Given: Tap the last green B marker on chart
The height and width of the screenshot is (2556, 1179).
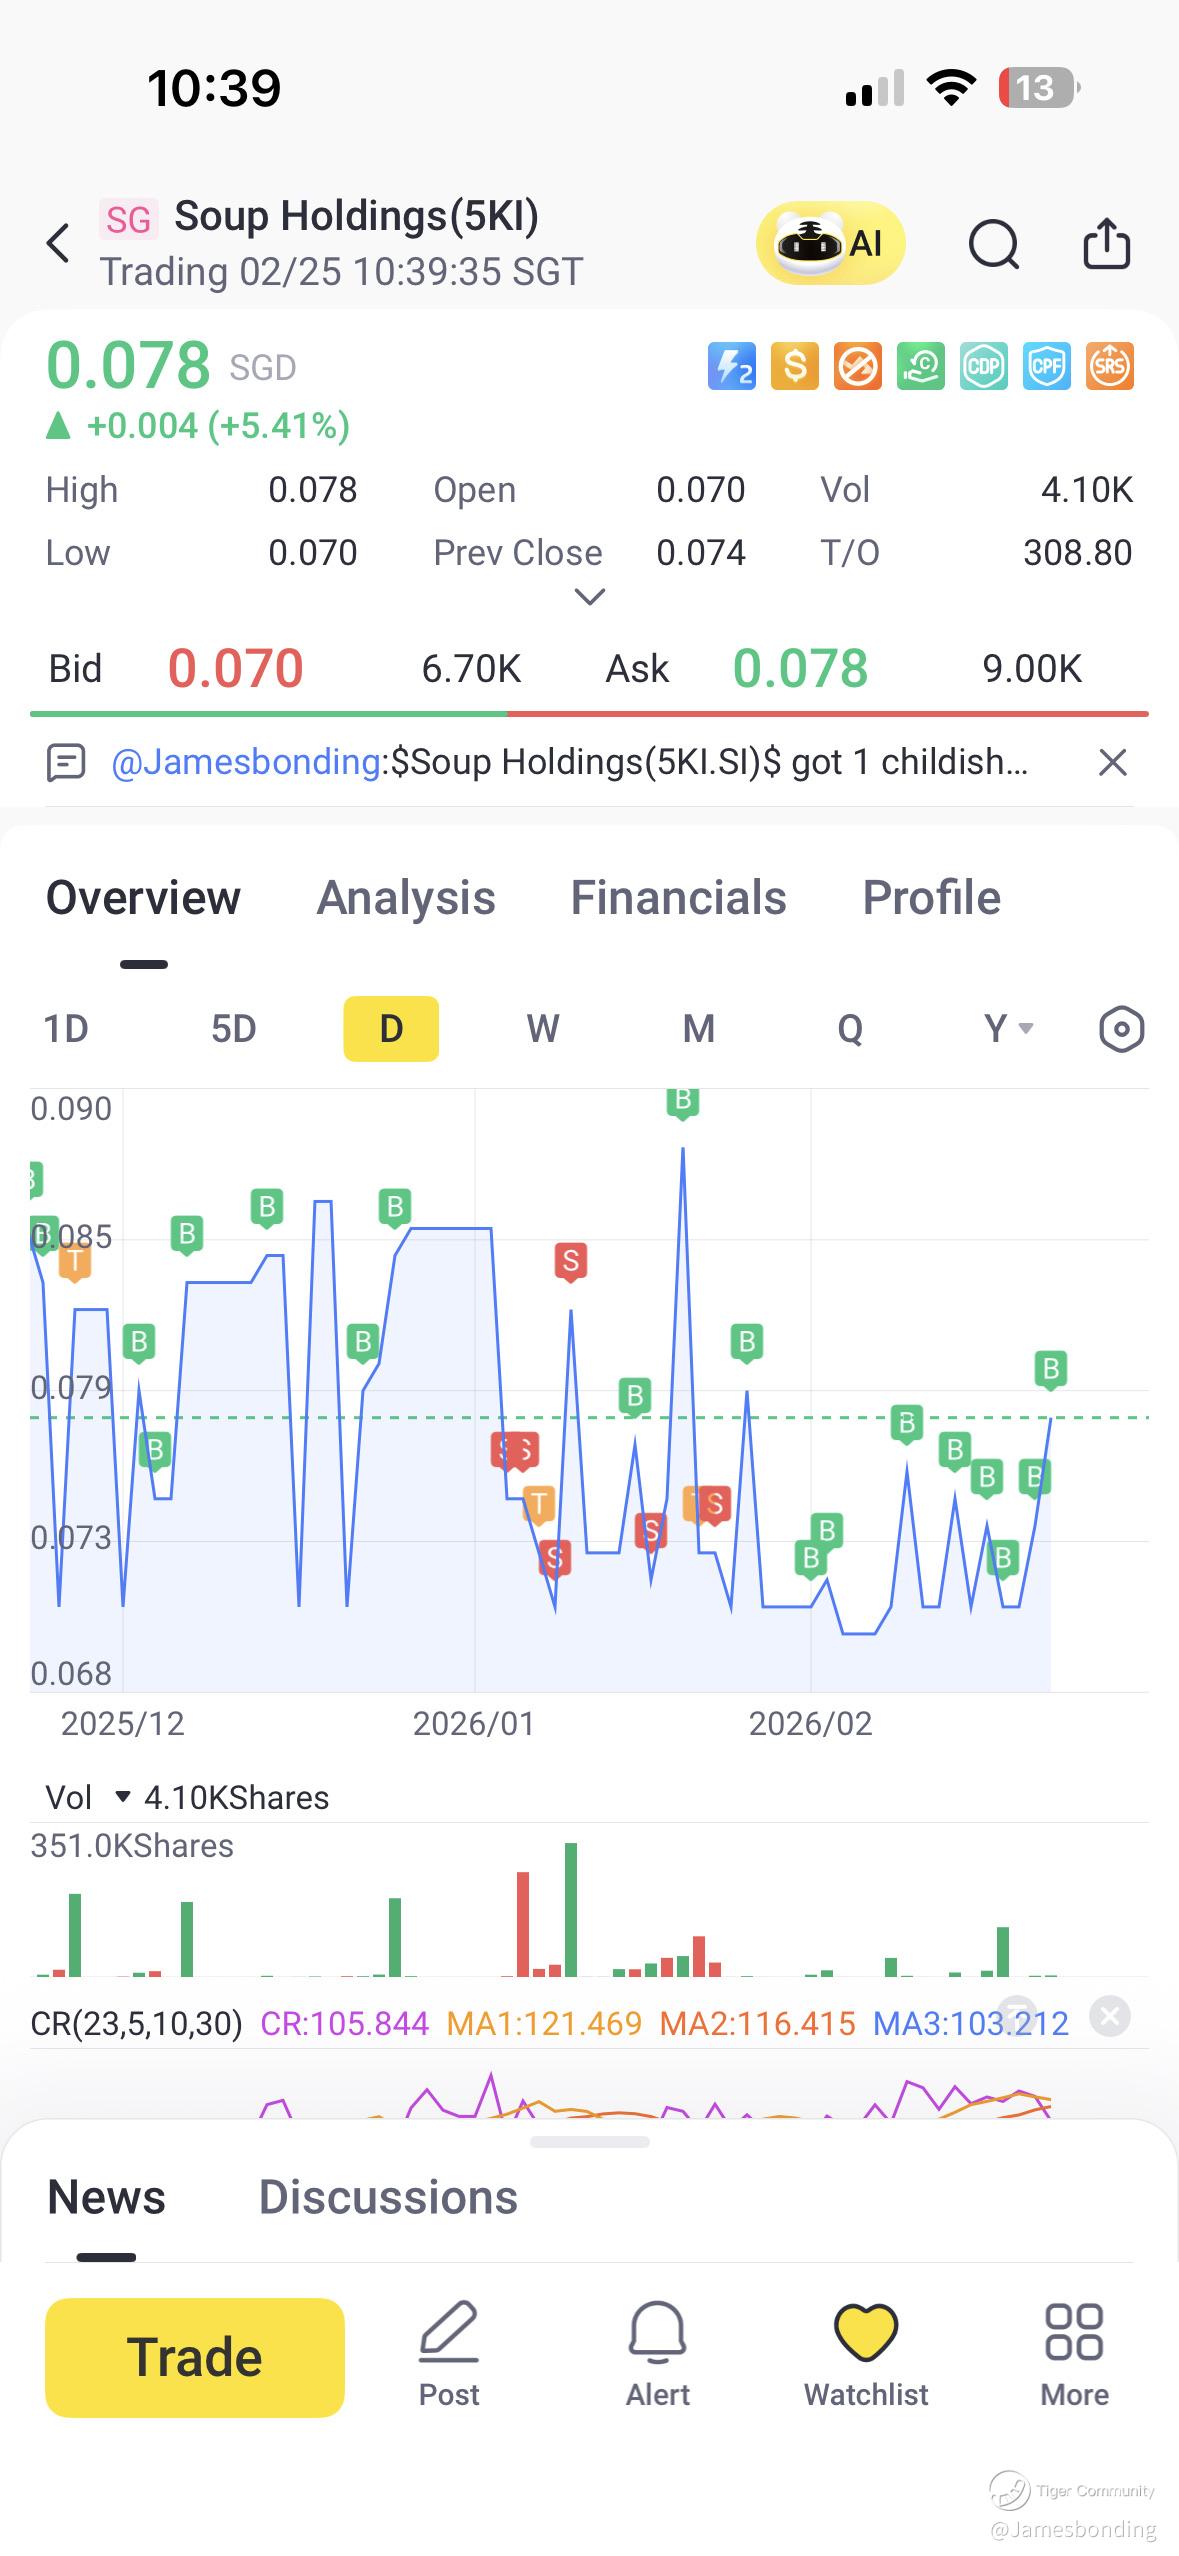Looking at the screenshot, I should point(1050,1368).
